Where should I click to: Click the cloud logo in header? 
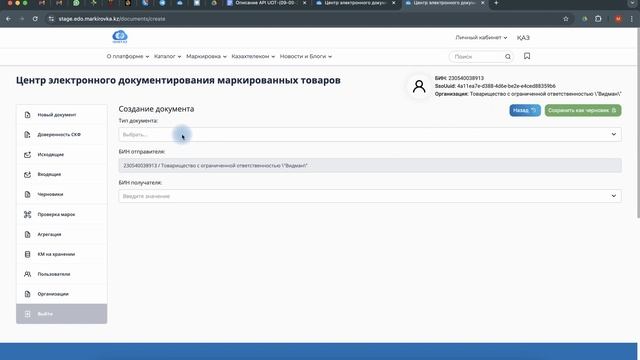click(120, 37)
